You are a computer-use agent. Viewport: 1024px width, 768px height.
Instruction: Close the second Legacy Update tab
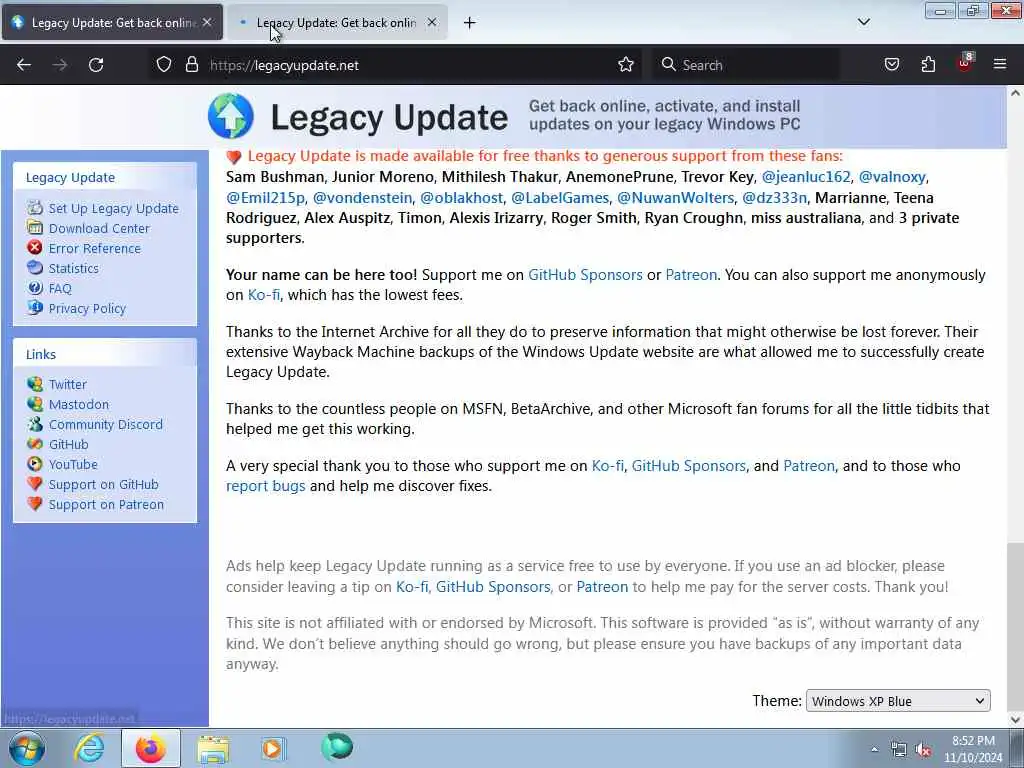(x=432, y=22)
